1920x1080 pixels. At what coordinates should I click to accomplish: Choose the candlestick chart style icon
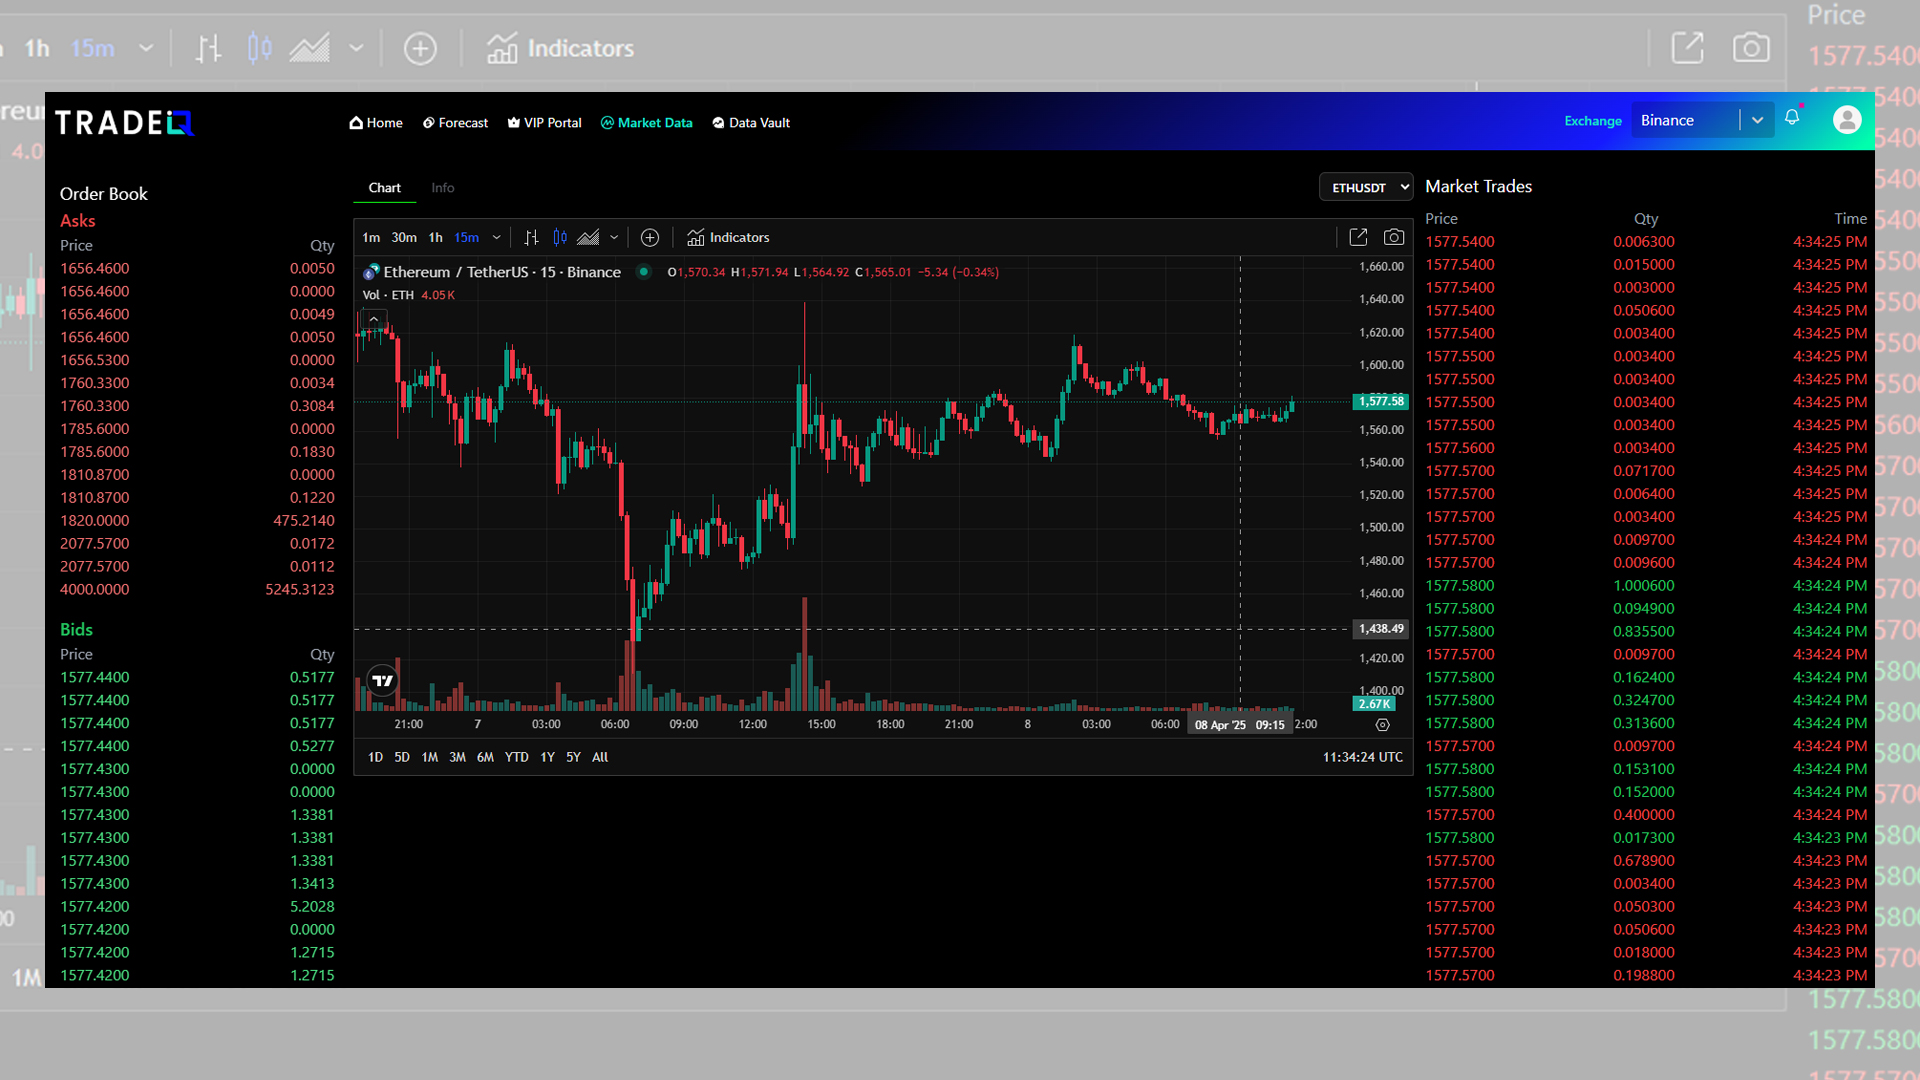pos(560,238)
